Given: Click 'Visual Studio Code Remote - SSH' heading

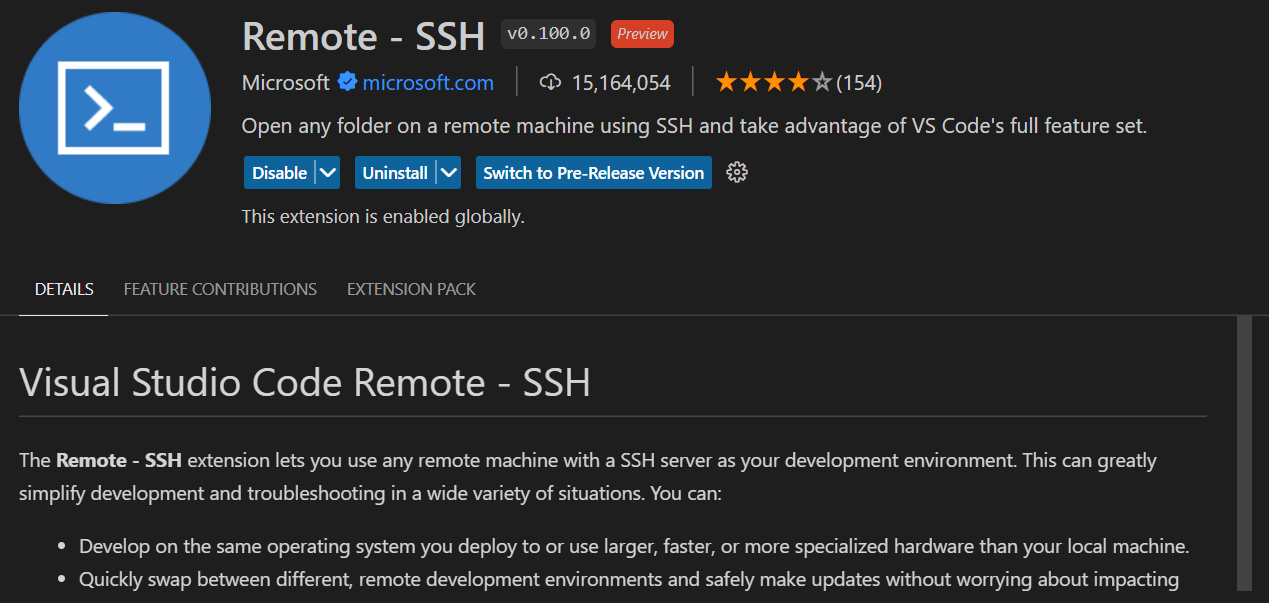Looking at the screenshot, I should tap(305, 382).
